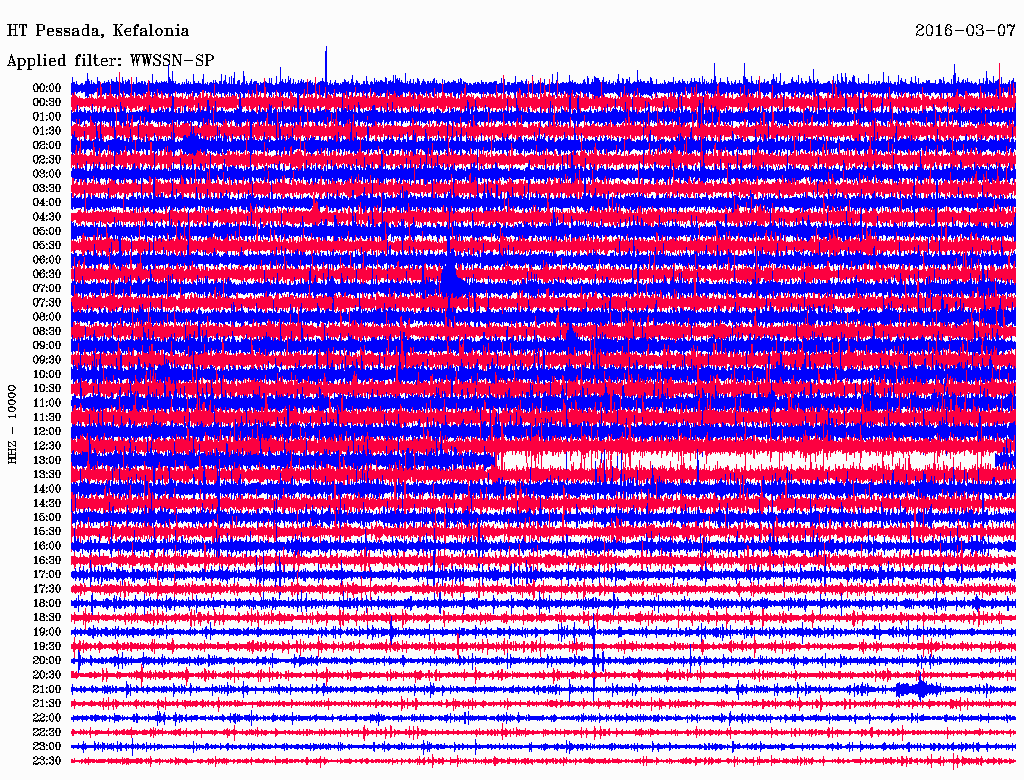Select the 18:00 time label

pyautogui.click(x=47, y=604)
